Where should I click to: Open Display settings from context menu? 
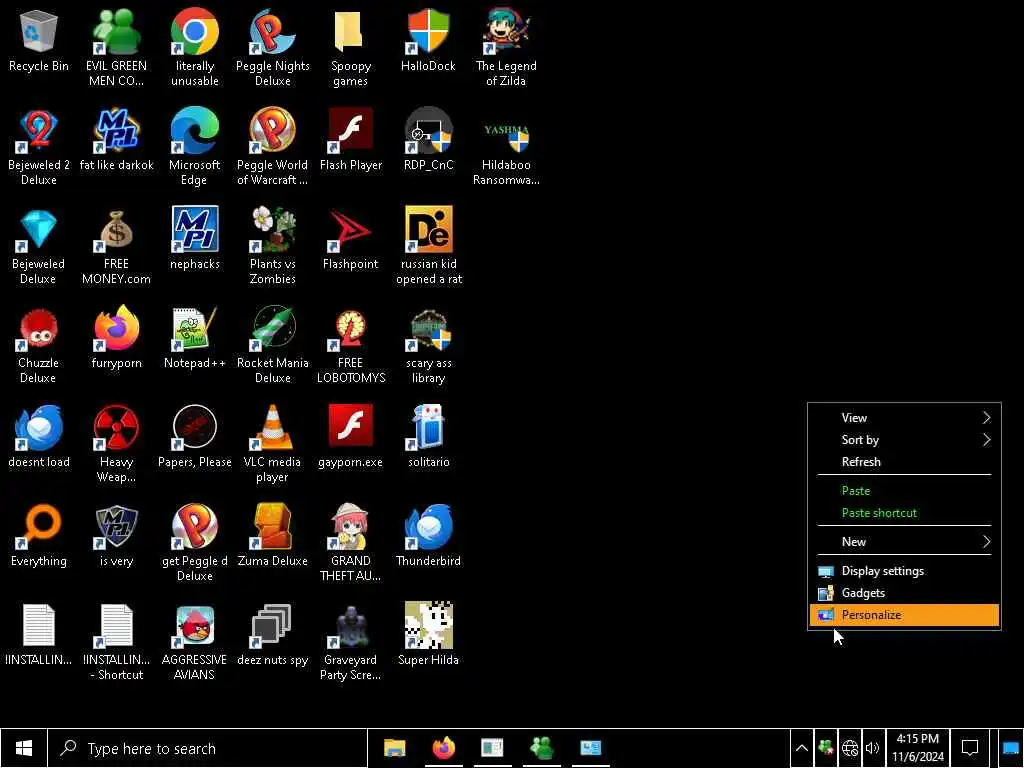point(904,571)
